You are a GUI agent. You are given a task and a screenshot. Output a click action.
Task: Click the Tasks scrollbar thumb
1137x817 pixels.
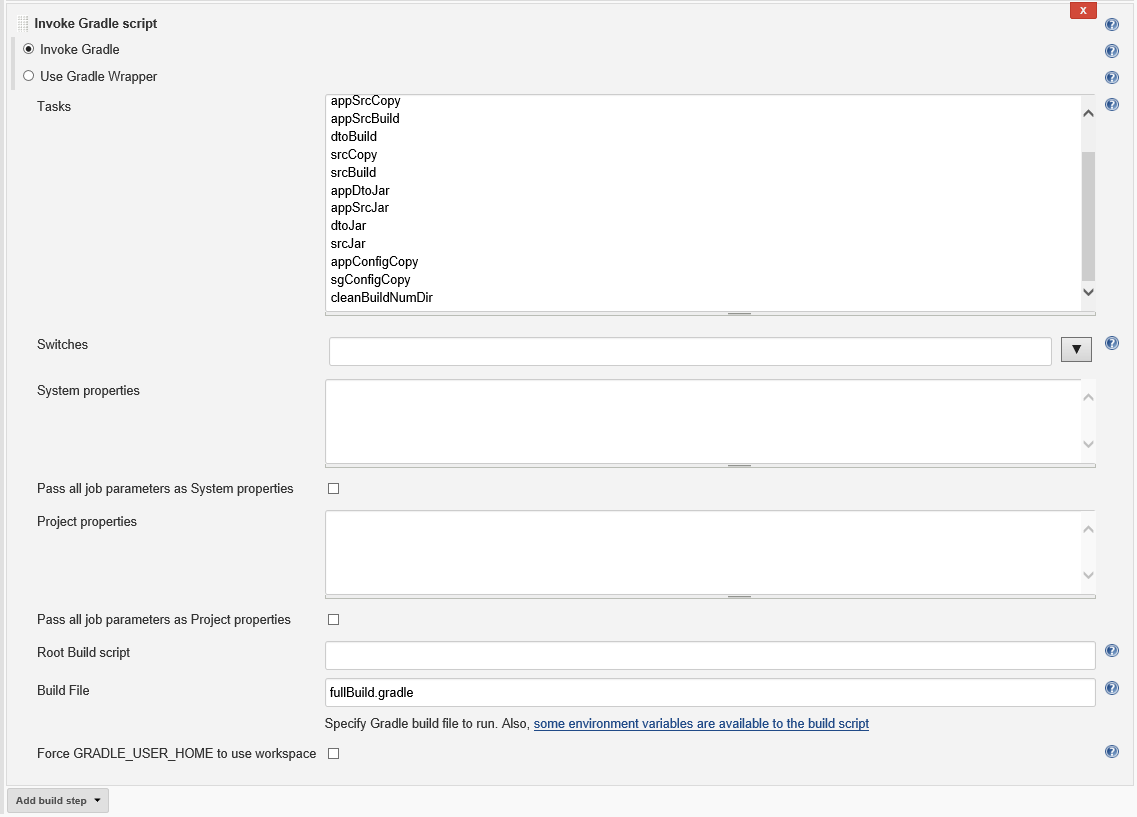(x=1088, y=216)
